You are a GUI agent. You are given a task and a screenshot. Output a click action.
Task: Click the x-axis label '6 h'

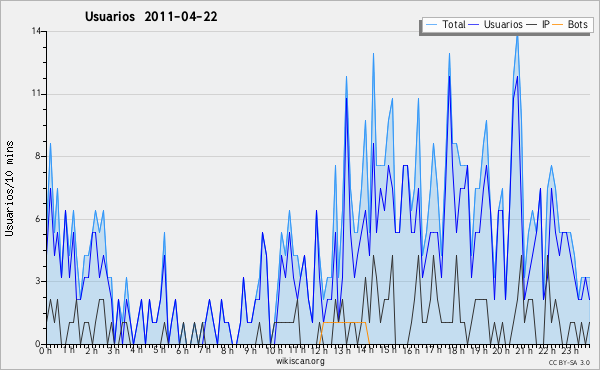(182, 350)
